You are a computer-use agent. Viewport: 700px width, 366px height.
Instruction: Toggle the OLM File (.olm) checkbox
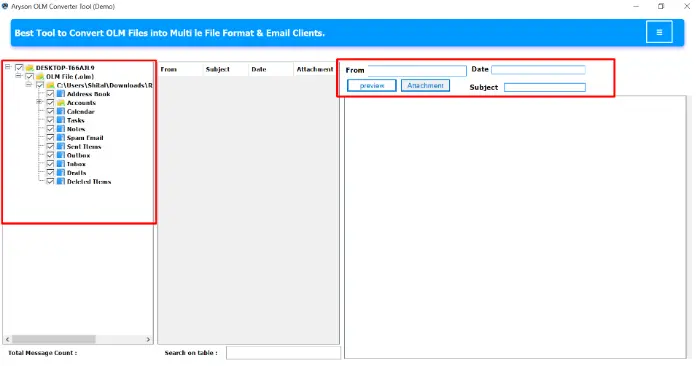[x=29, y=77]
